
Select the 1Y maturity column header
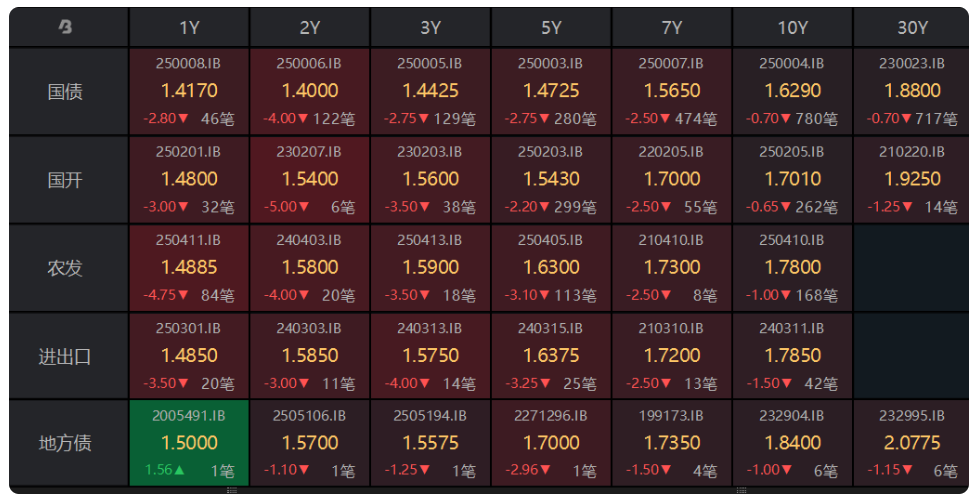tap(189, 27)
